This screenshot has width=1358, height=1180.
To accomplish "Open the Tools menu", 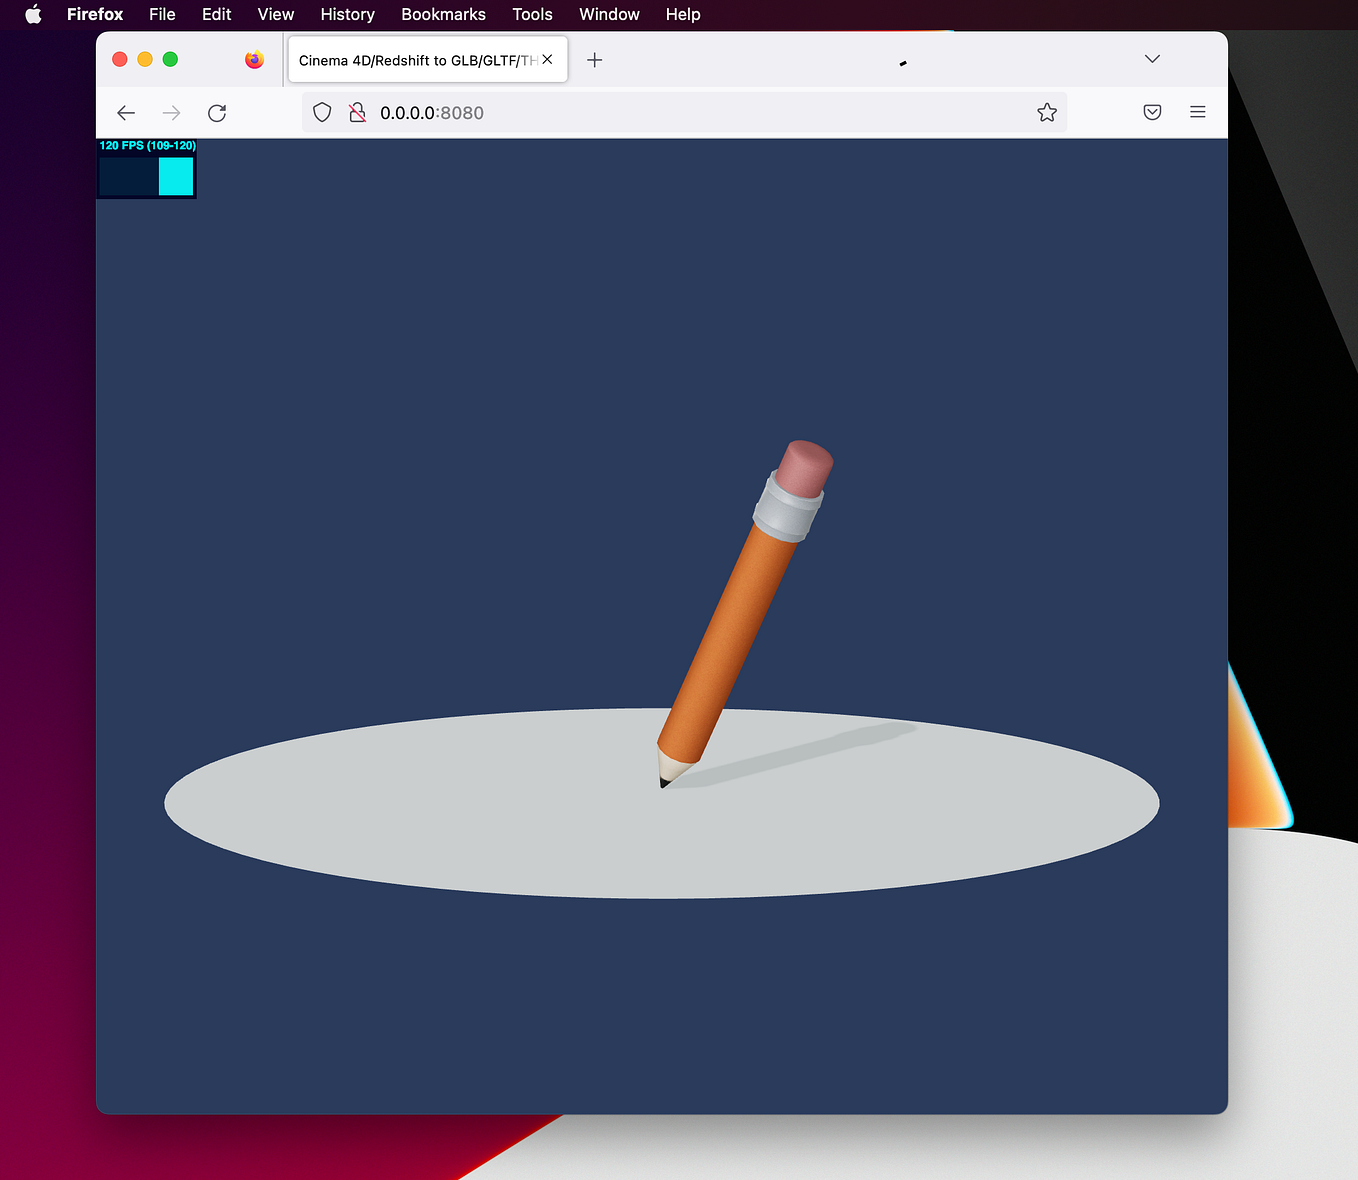I will (532, 14).
